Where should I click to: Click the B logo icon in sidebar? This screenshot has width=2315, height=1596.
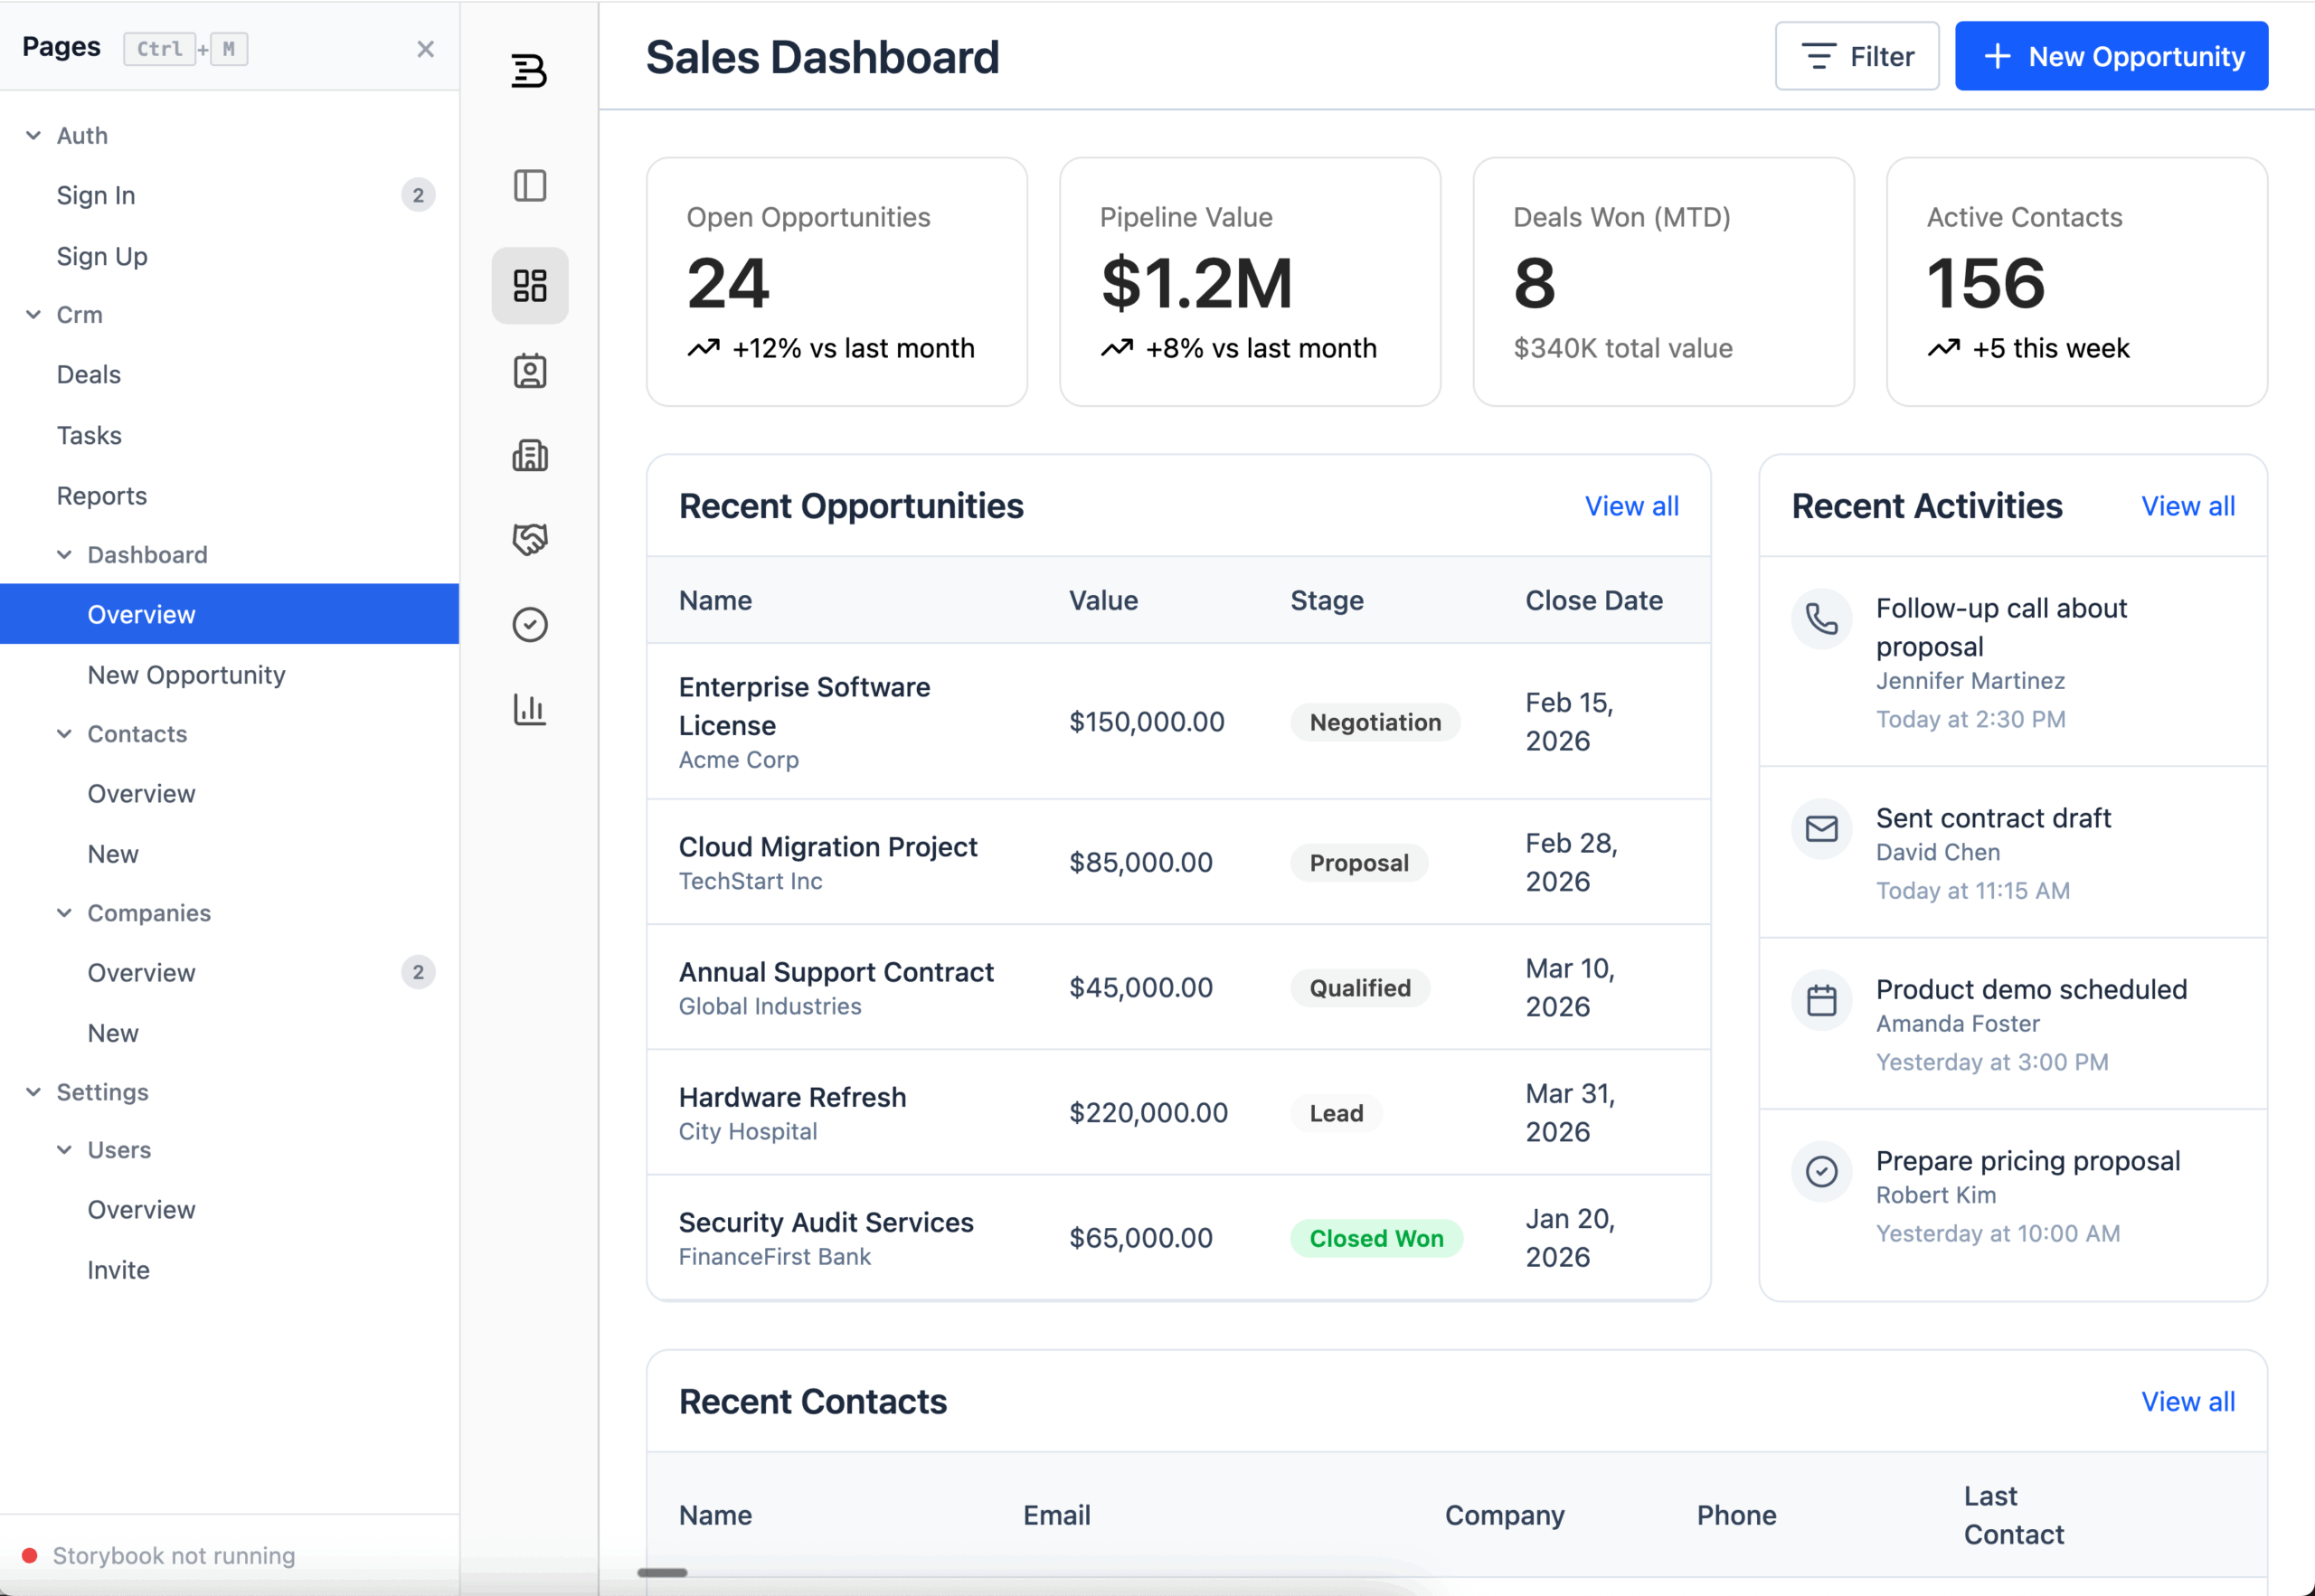[529, 70]
